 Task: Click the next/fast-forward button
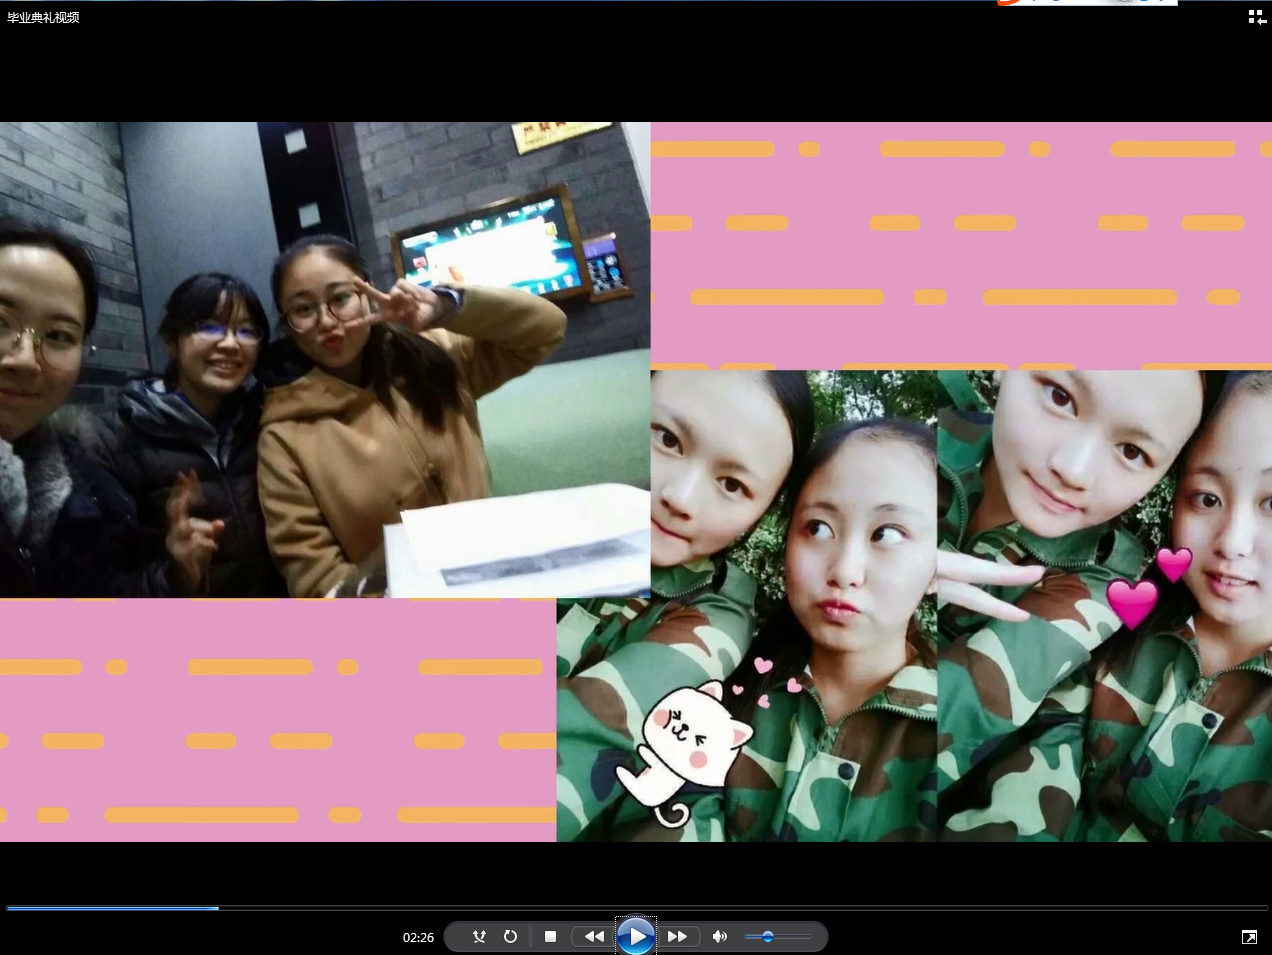(x=677, y=937)
